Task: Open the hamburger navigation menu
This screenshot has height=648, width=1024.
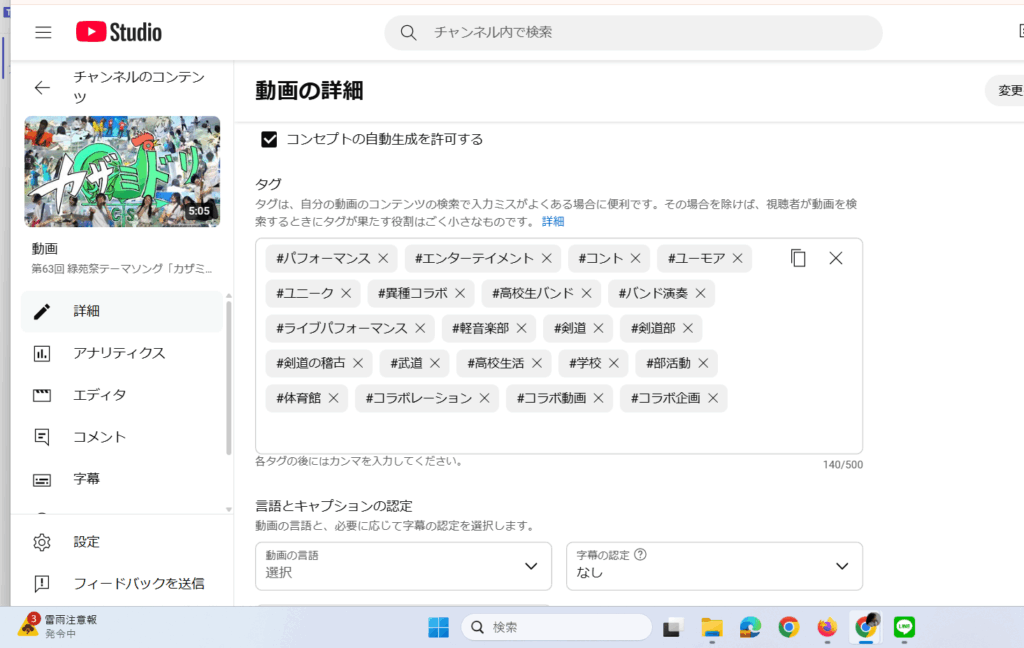Action: [43, 32]
